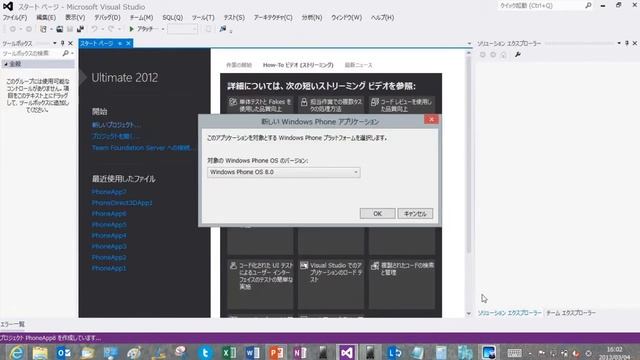Open the ヘルプ(H) menu
Image resolution: width=640 pixels, height=360 pixels.
(382, 18)
